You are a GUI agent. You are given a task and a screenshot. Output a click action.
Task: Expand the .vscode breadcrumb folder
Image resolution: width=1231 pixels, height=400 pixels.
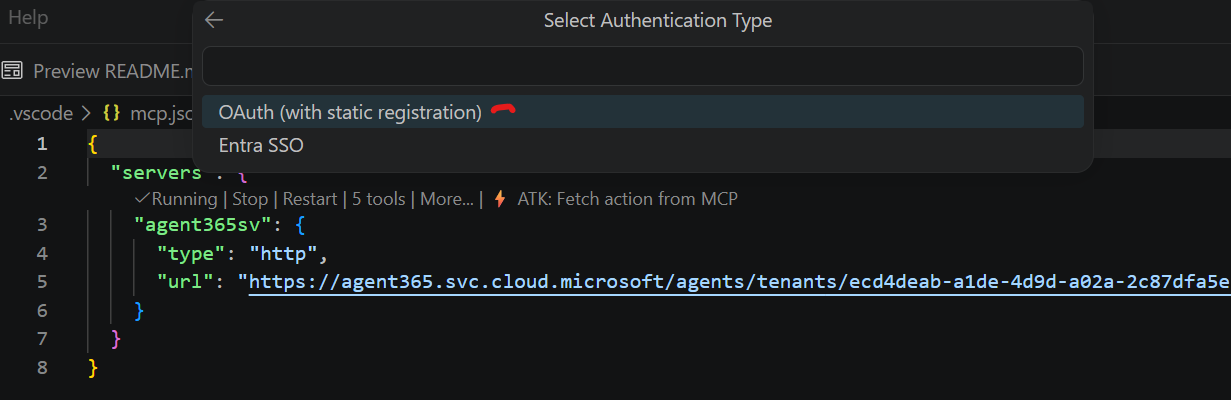[40, 113]
